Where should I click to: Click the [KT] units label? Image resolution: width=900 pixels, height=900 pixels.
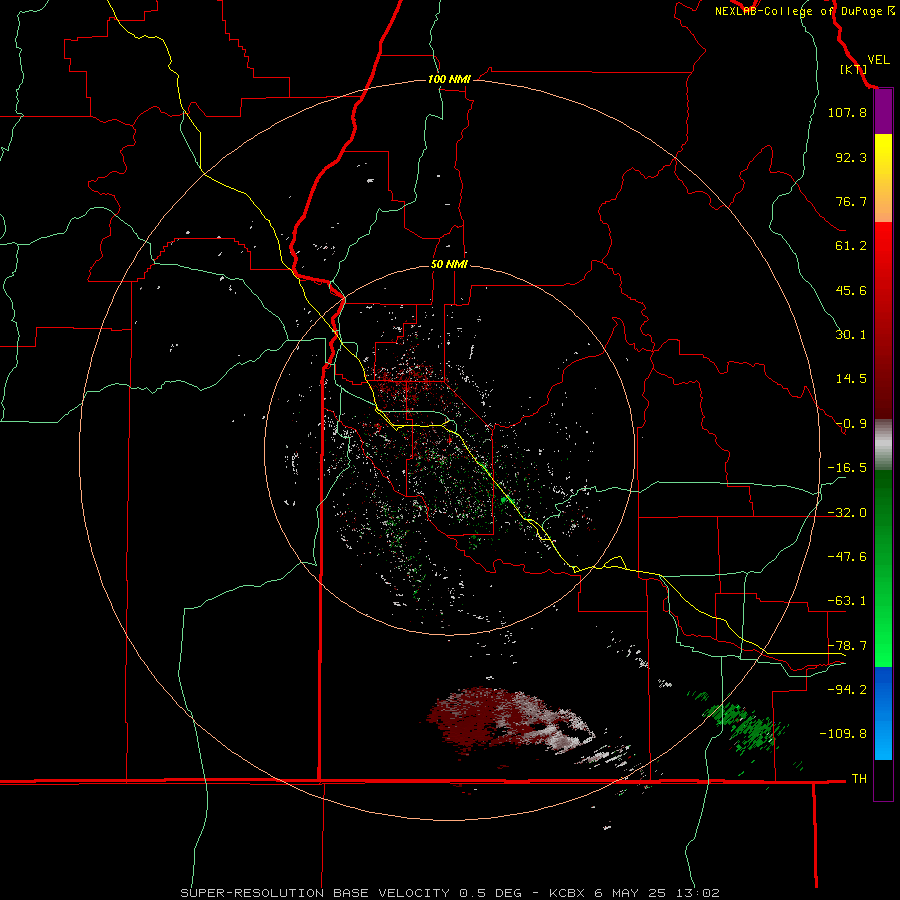(853, 69)
